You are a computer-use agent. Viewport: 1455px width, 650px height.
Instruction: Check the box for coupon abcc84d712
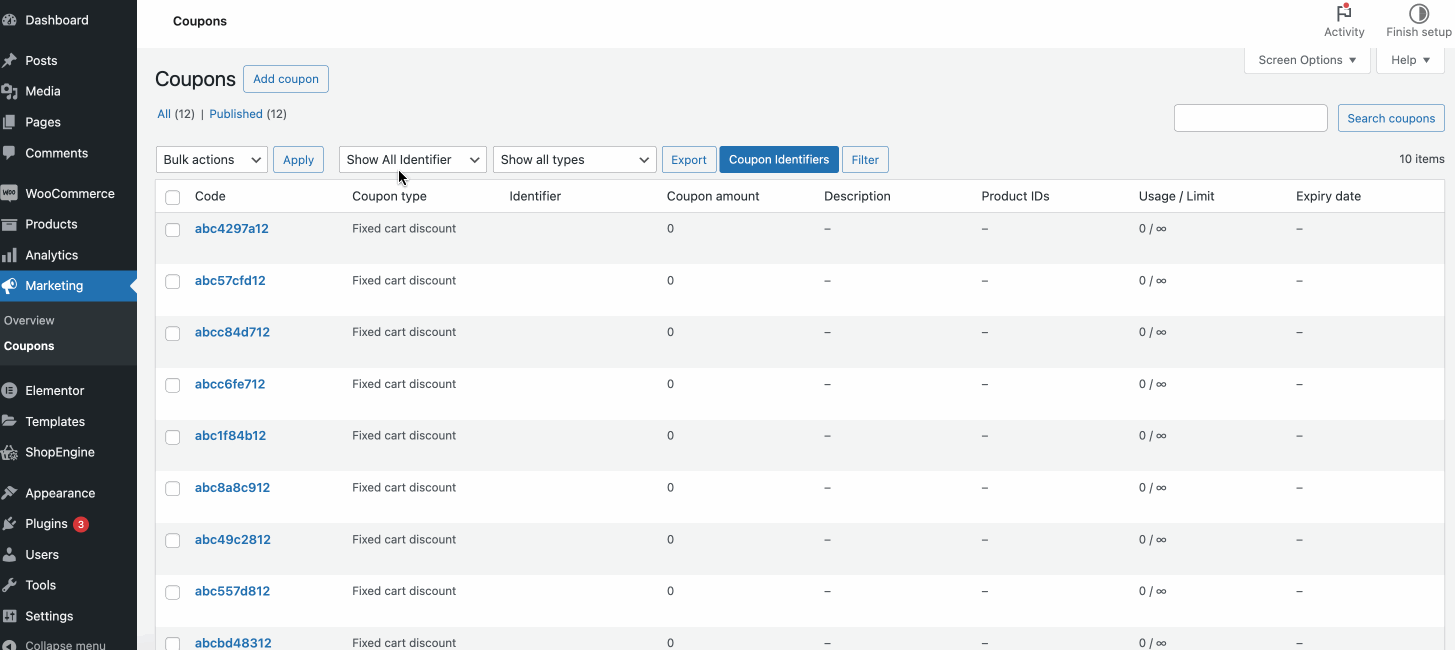point(173,333)
